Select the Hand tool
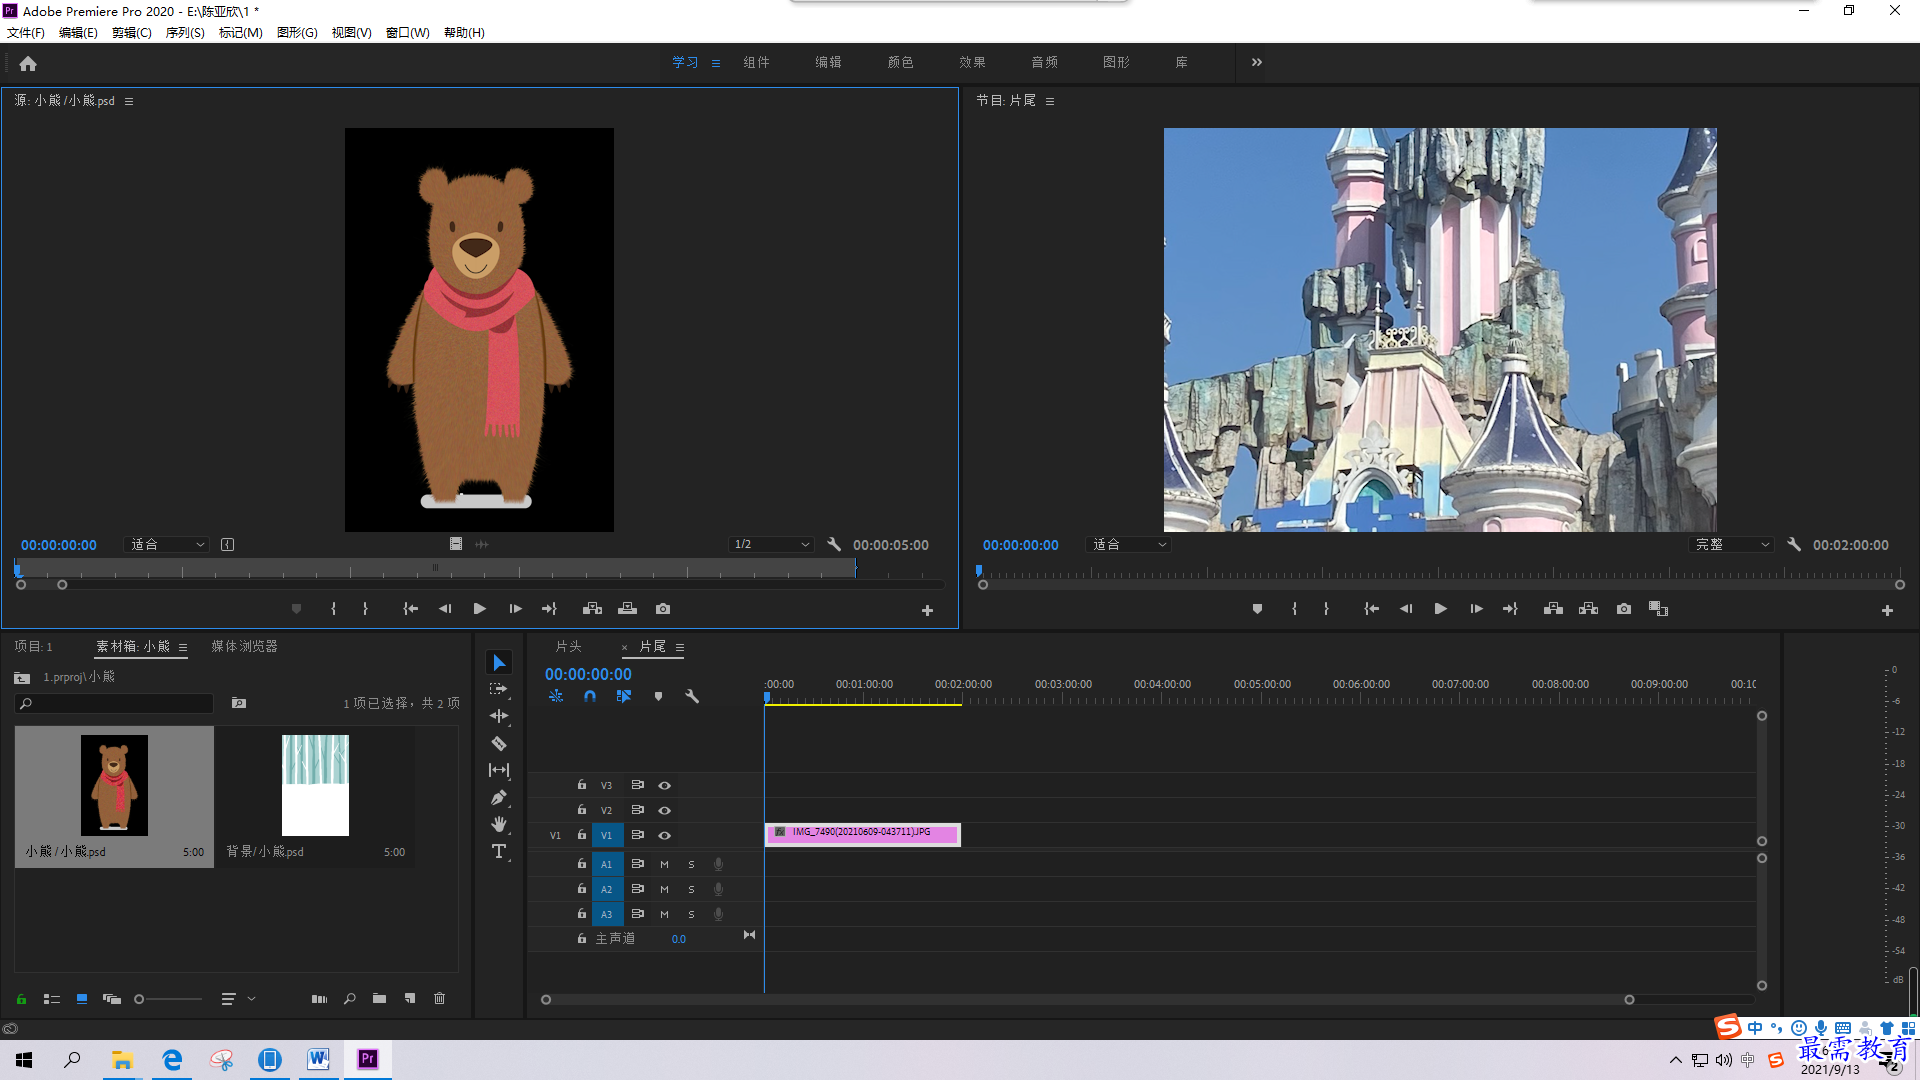 (x=499, y=824)
